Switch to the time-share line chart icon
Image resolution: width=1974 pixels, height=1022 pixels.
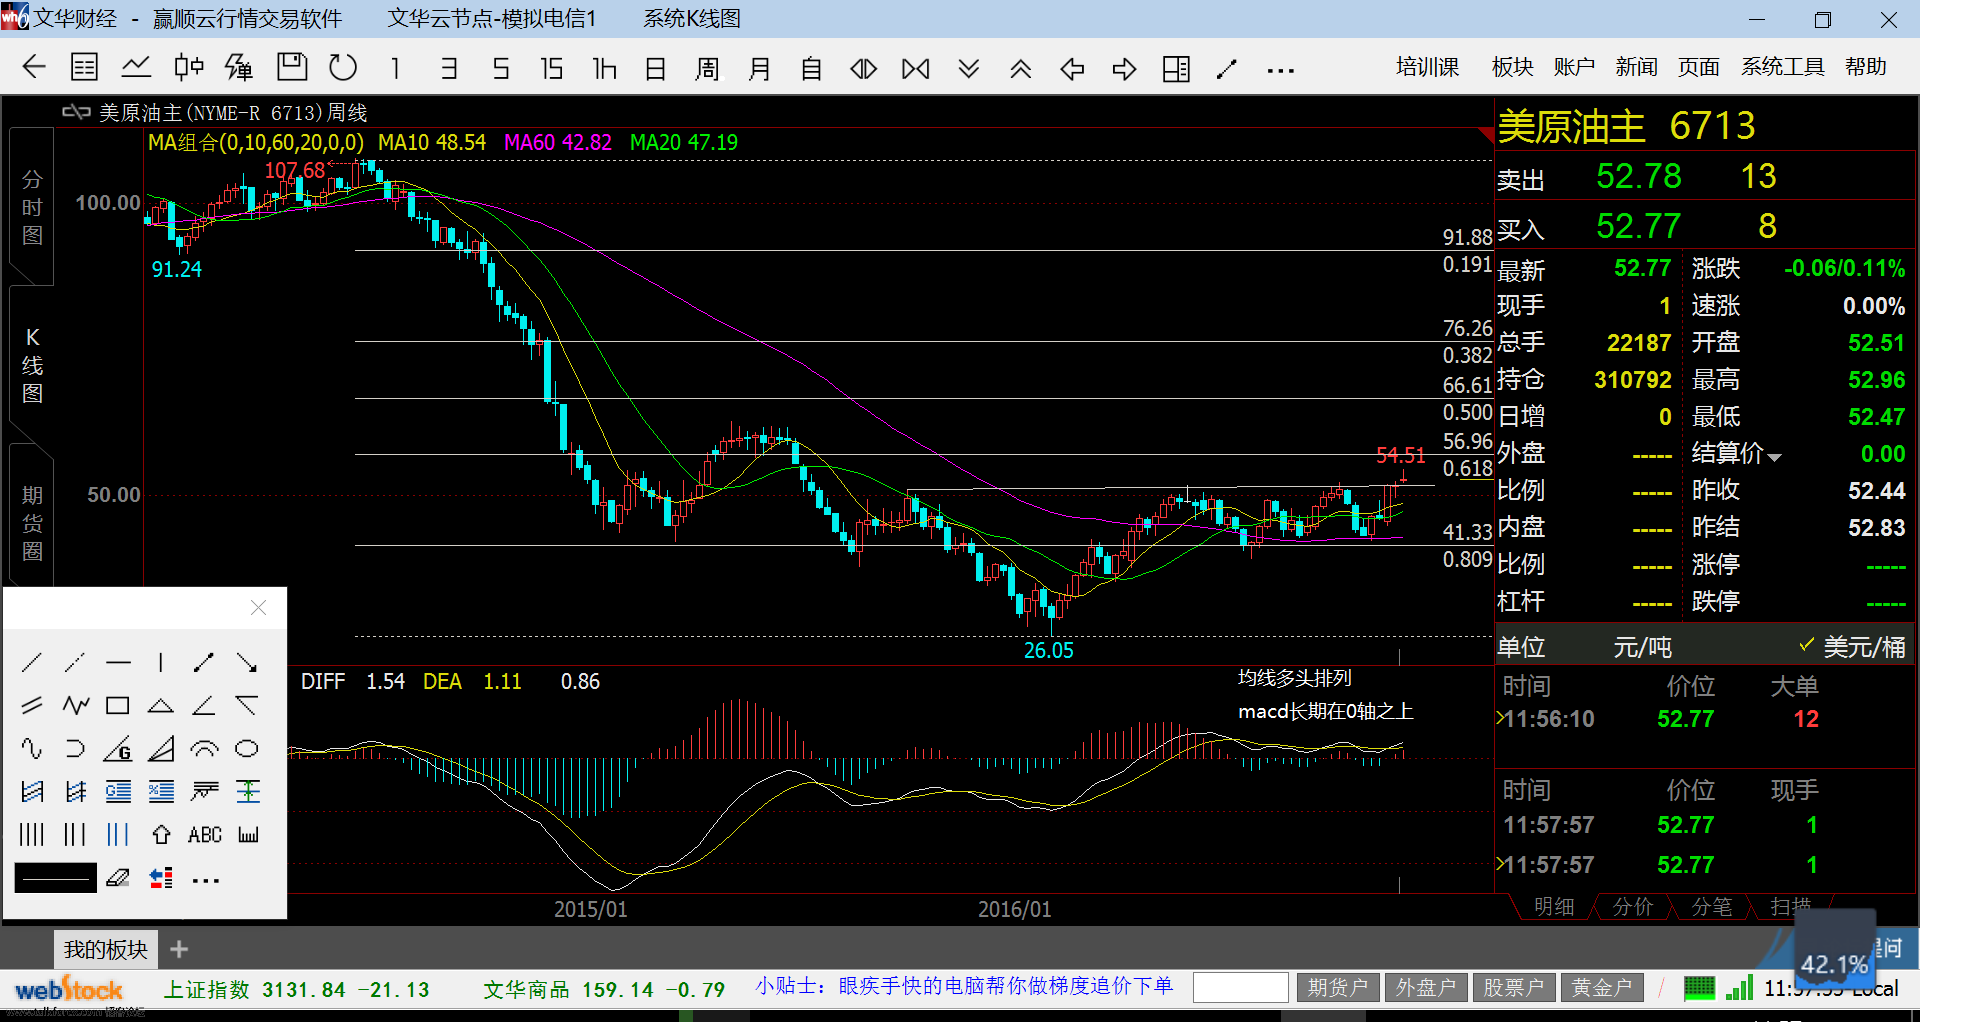coord(136,68)
